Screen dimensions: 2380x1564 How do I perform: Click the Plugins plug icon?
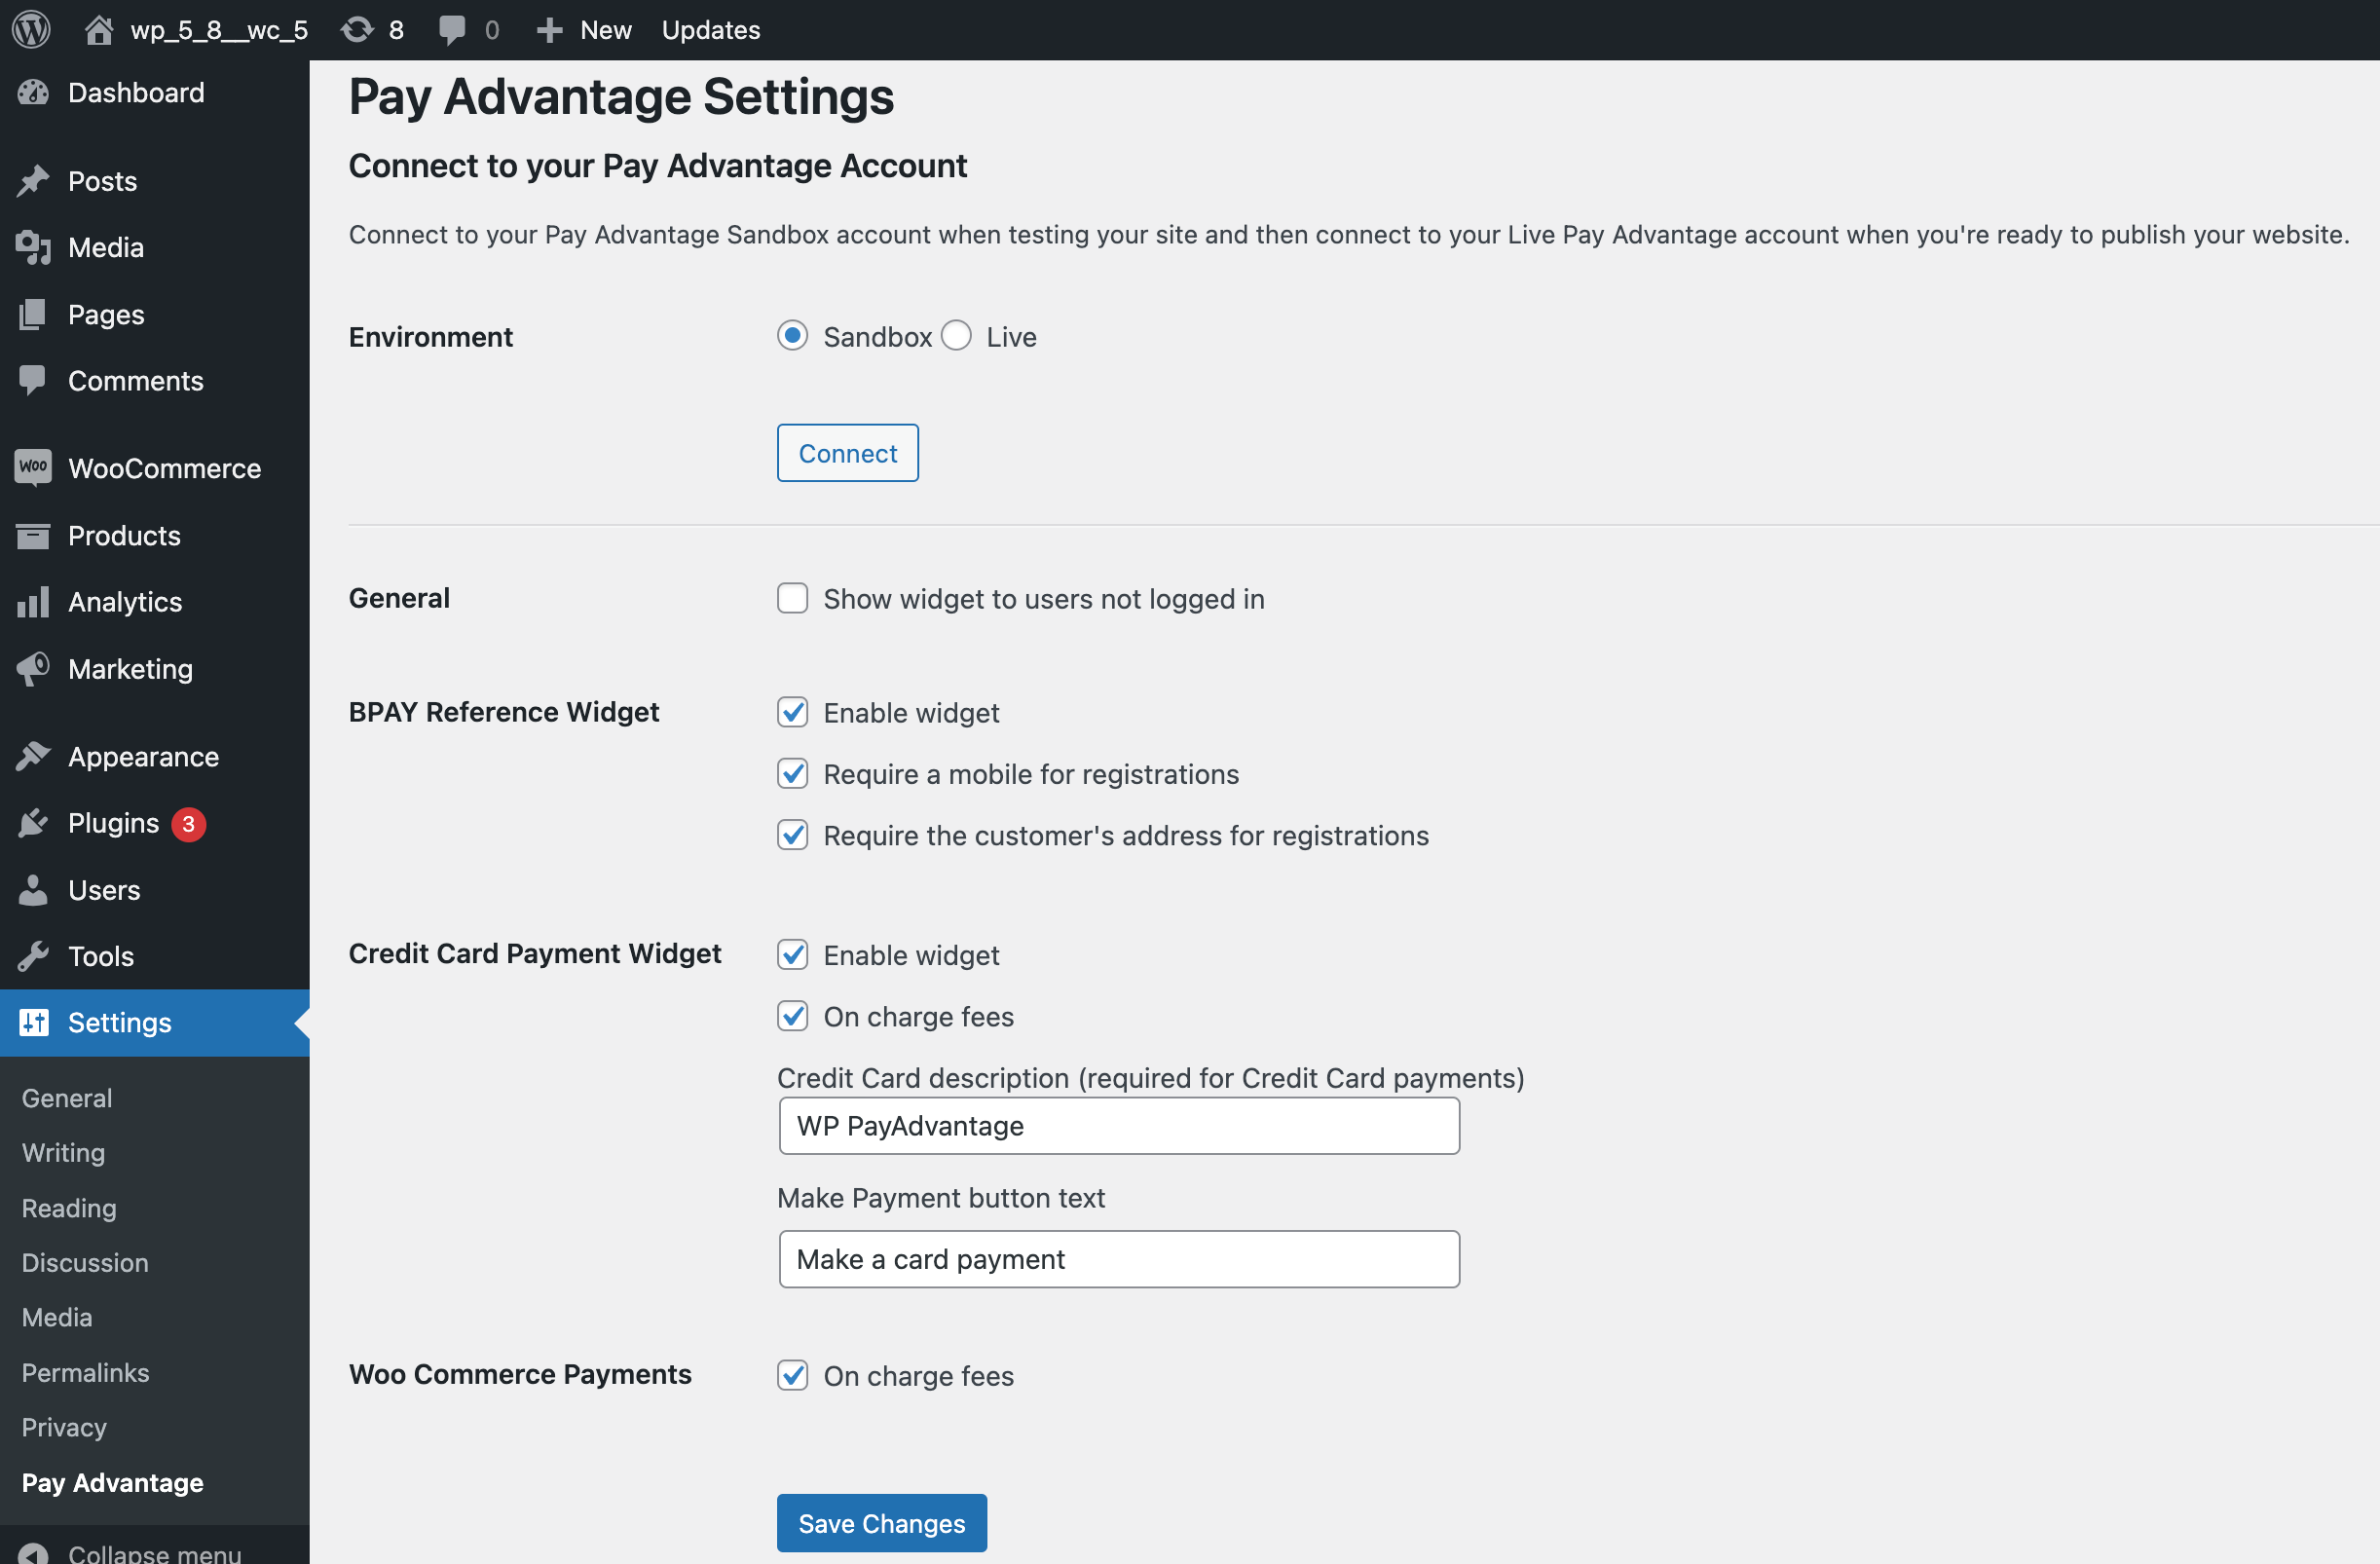point(33,823)
